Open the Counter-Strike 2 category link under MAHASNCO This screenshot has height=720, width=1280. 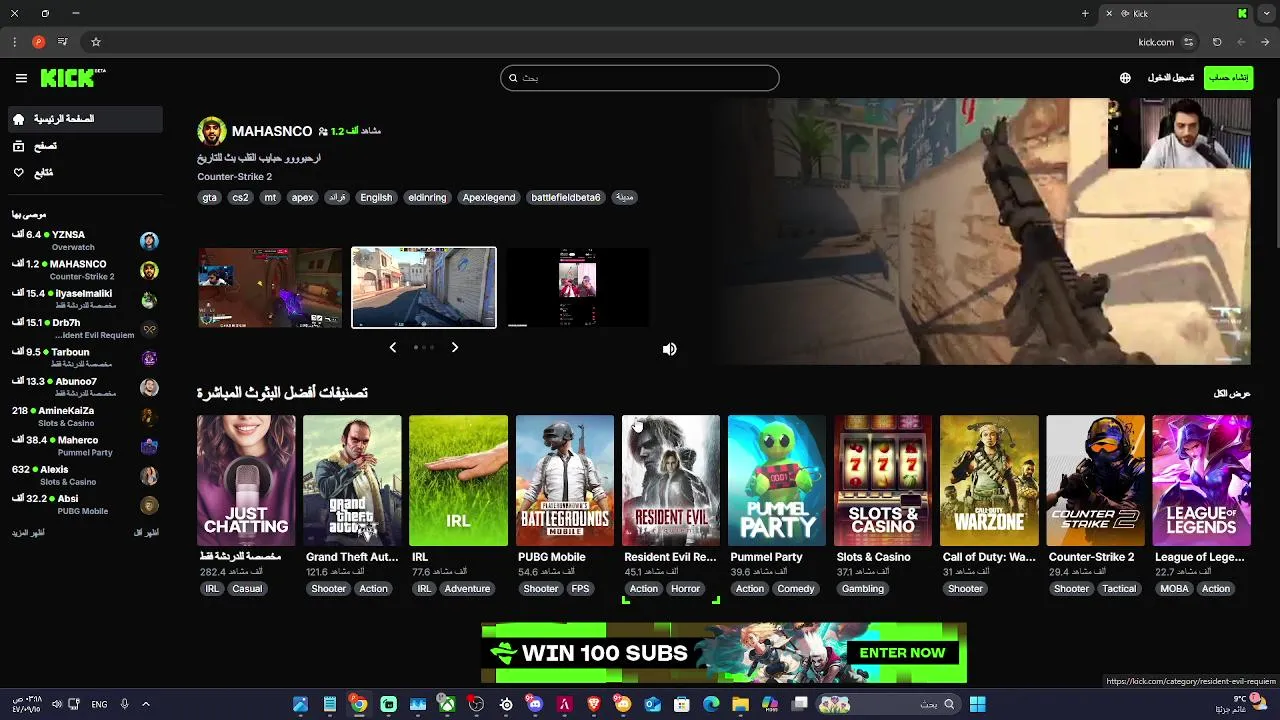tap(234, 177)
